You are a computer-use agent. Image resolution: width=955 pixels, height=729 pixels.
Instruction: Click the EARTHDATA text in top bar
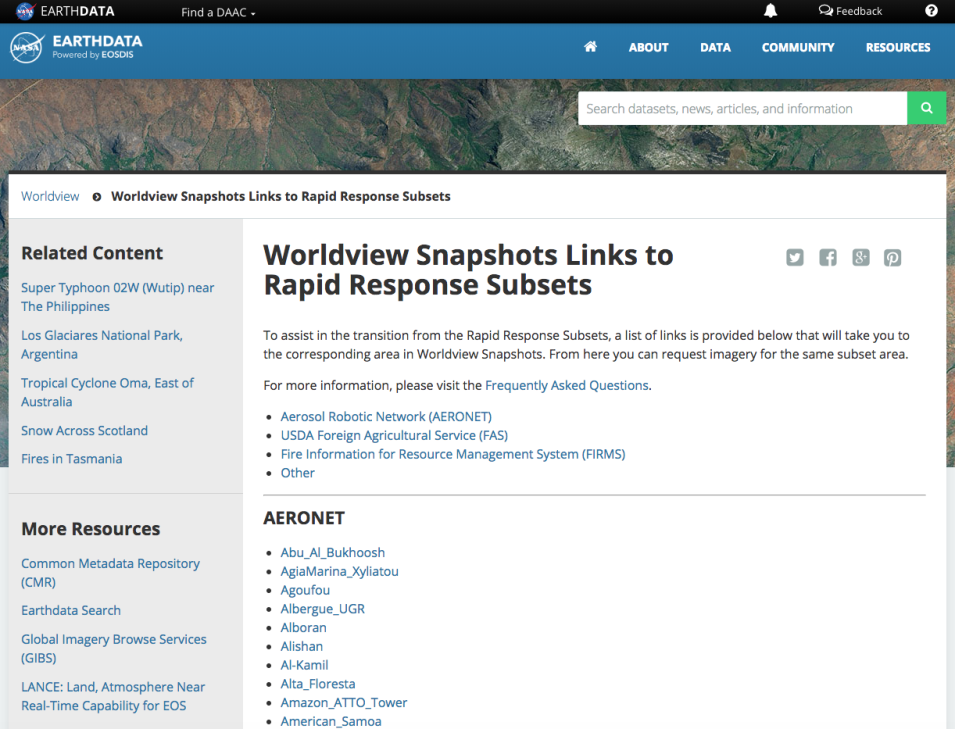77,12
